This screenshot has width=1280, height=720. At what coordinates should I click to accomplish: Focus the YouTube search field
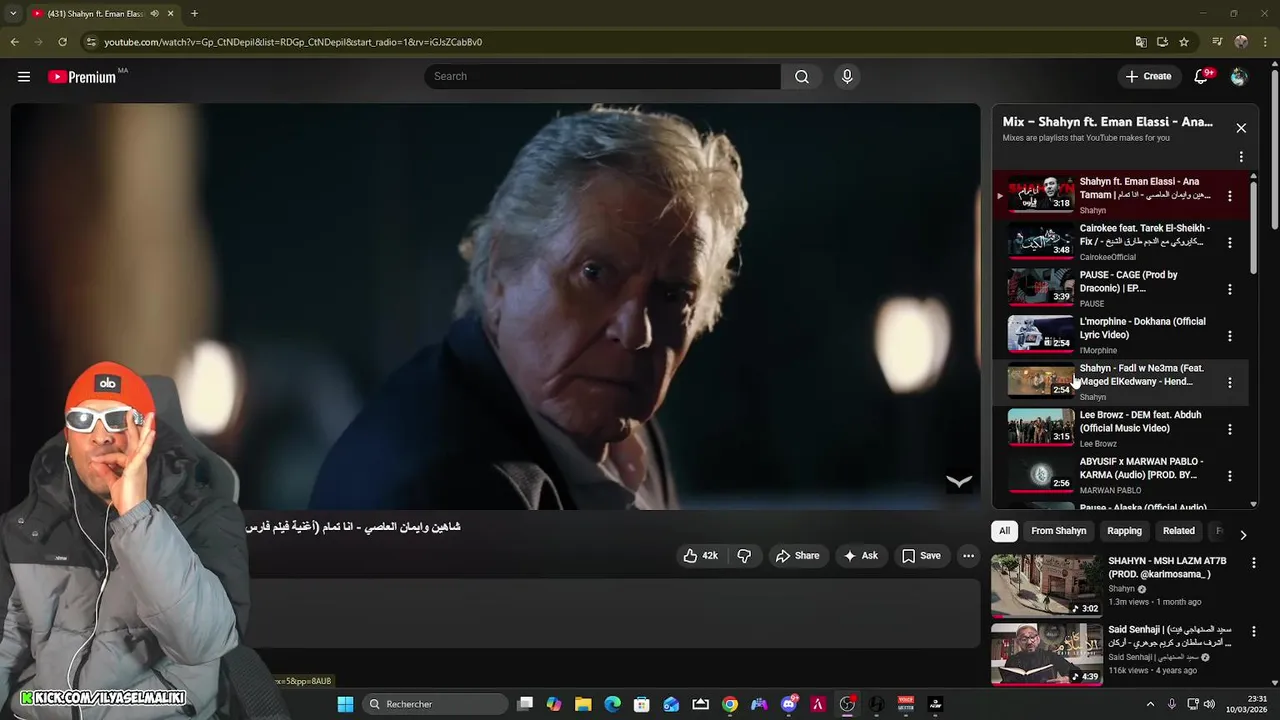click(x=603, y=77)
